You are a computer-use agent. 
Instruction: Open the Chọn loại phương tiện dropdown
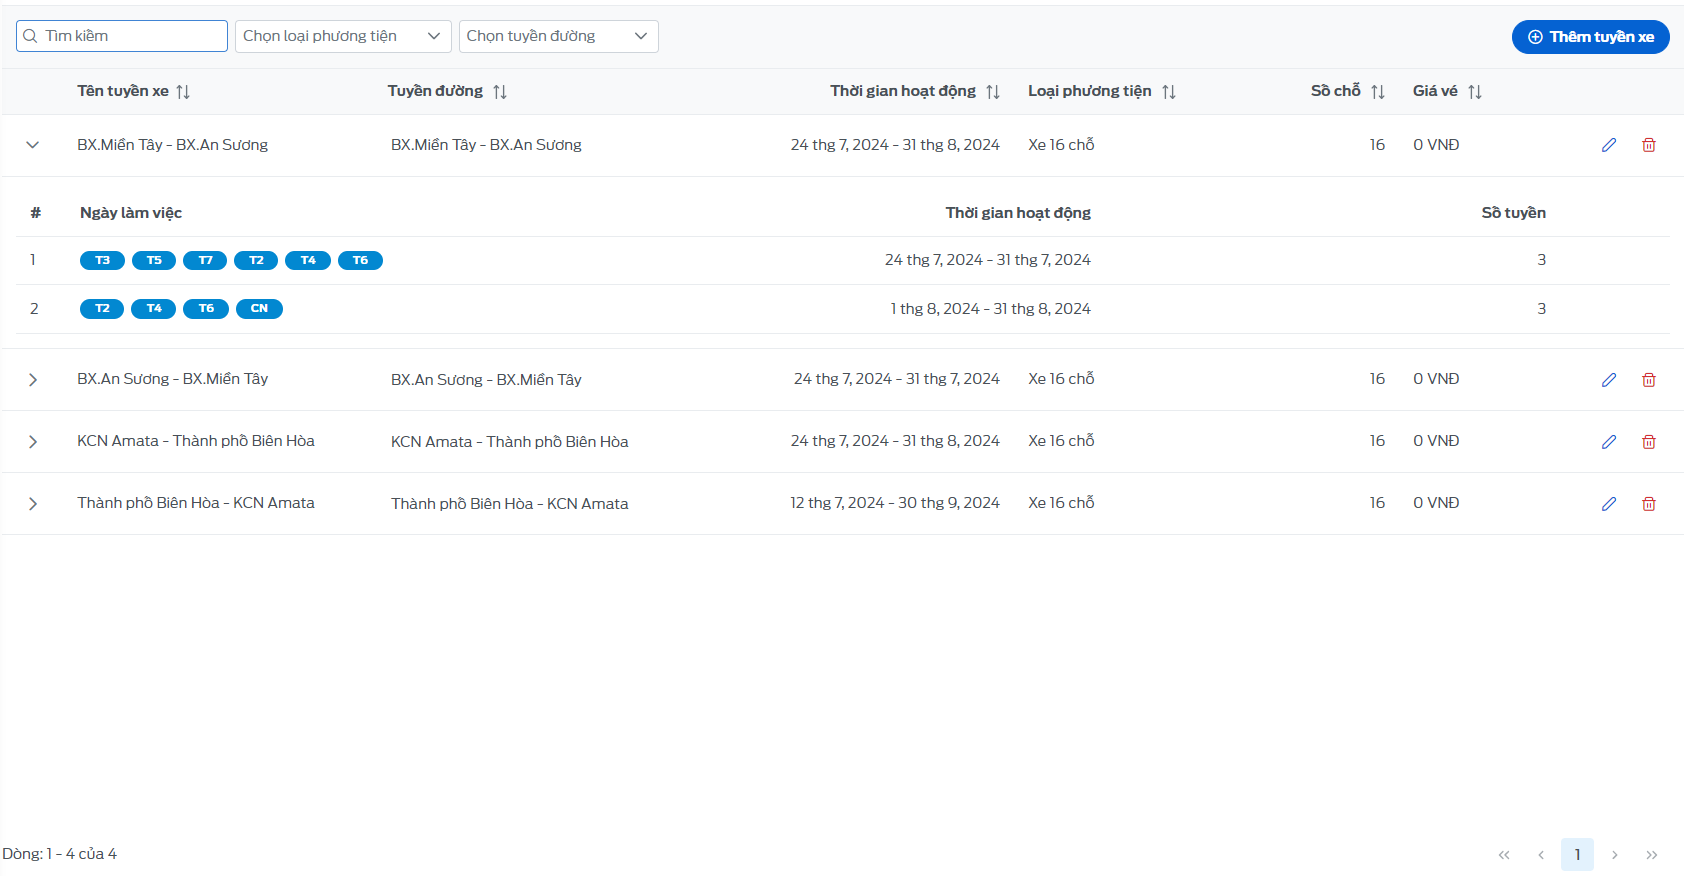pyautogui.click(x=343, y=36)
